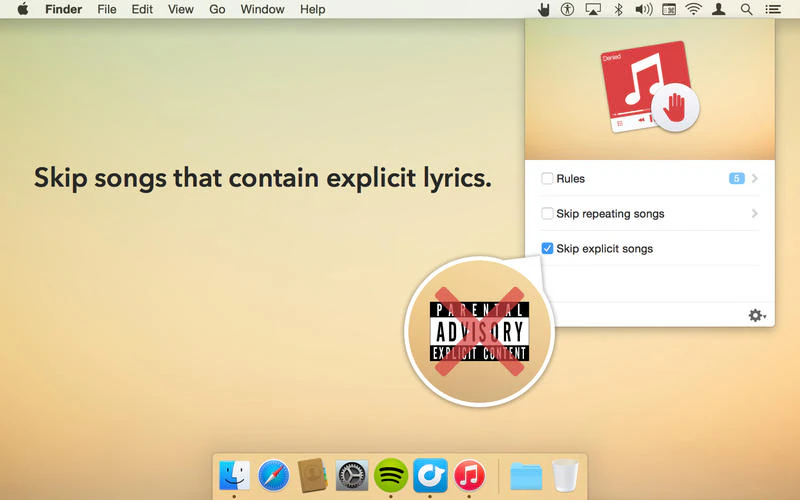The image size is (800, 500).
Task: Click the Denied app logo in popover
Action: pyautogui.click(x=649, y=87)
